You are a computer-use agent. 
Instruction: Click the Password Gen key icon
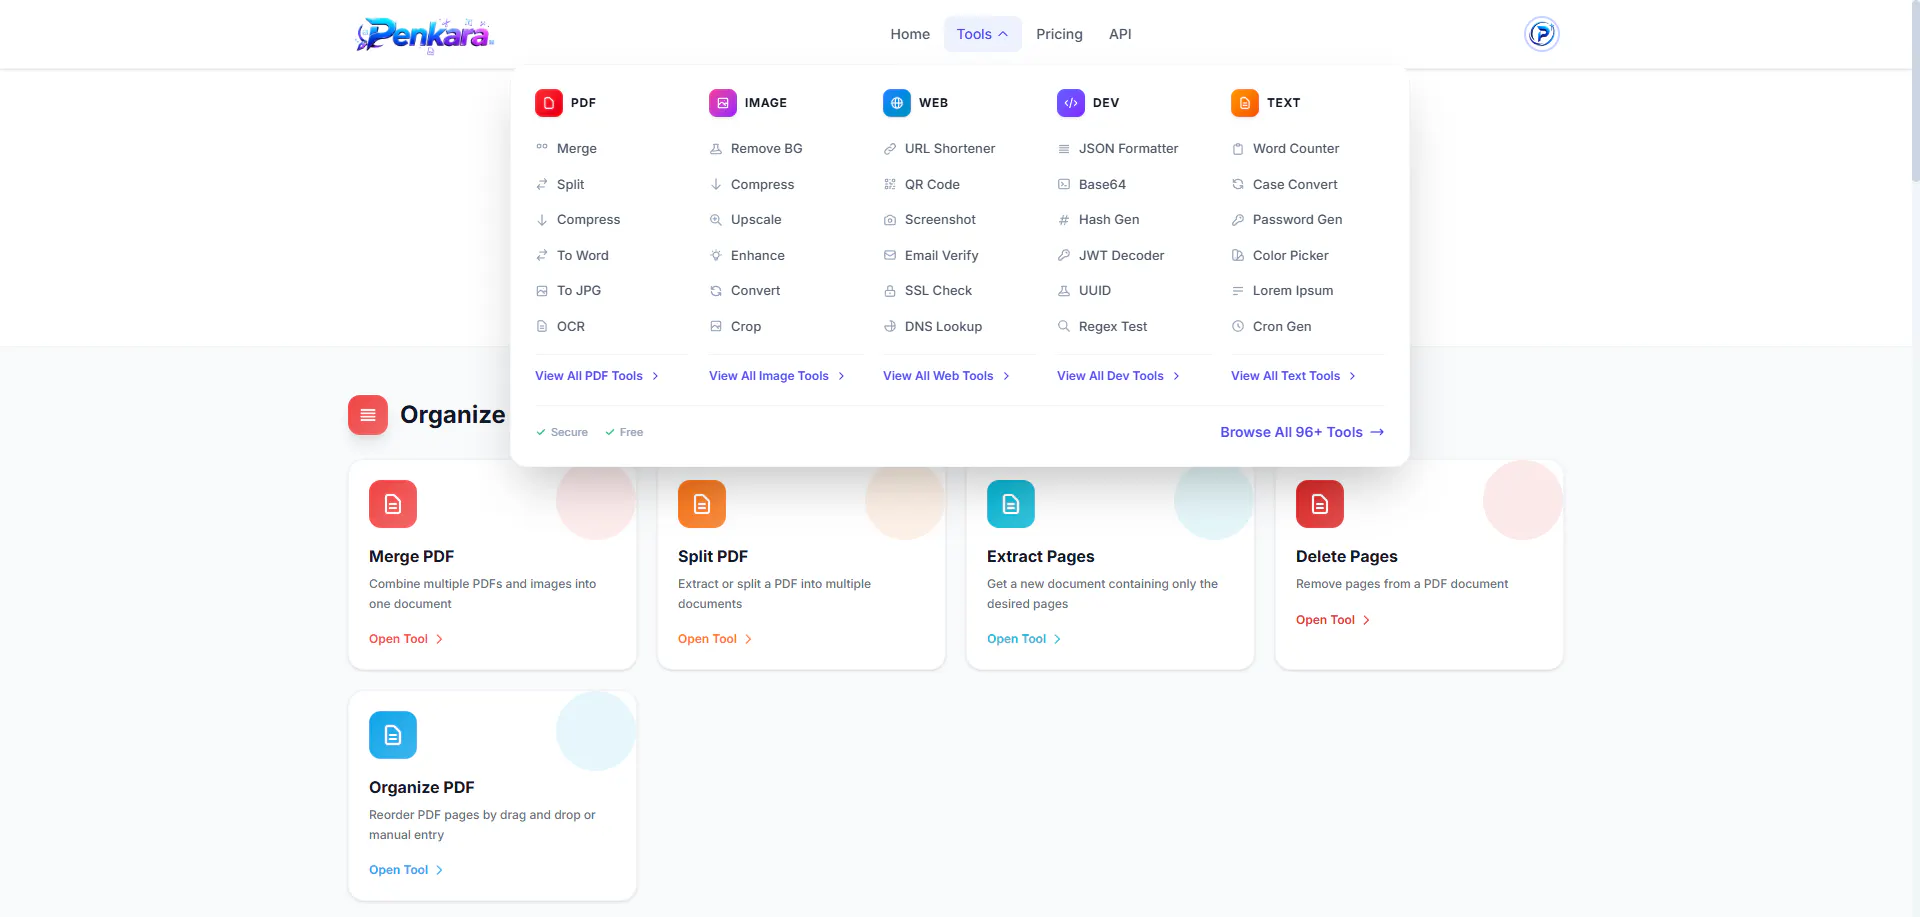pyautogui.click(x=1238, y=220)
